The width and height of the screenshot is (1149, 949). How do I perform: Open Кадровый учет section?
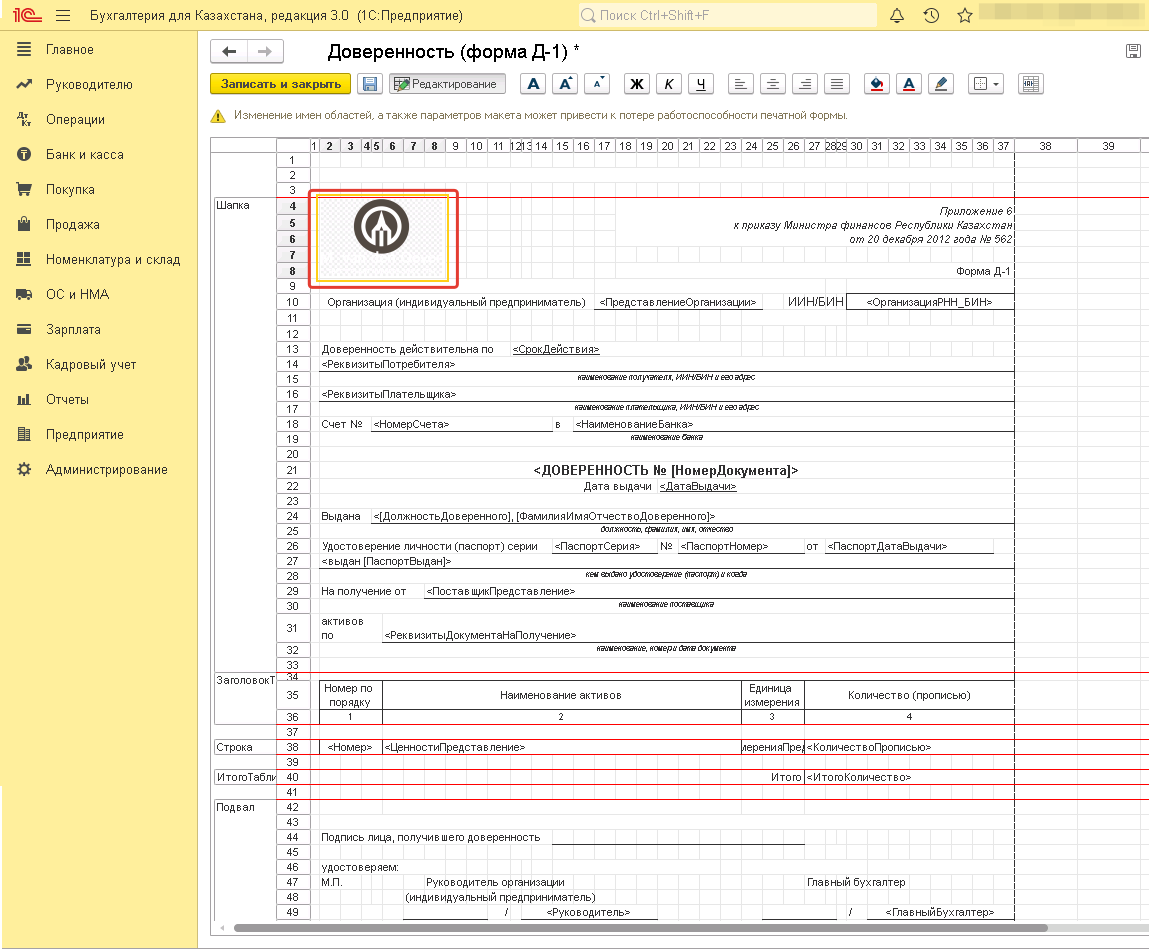(x=91, y=364)
